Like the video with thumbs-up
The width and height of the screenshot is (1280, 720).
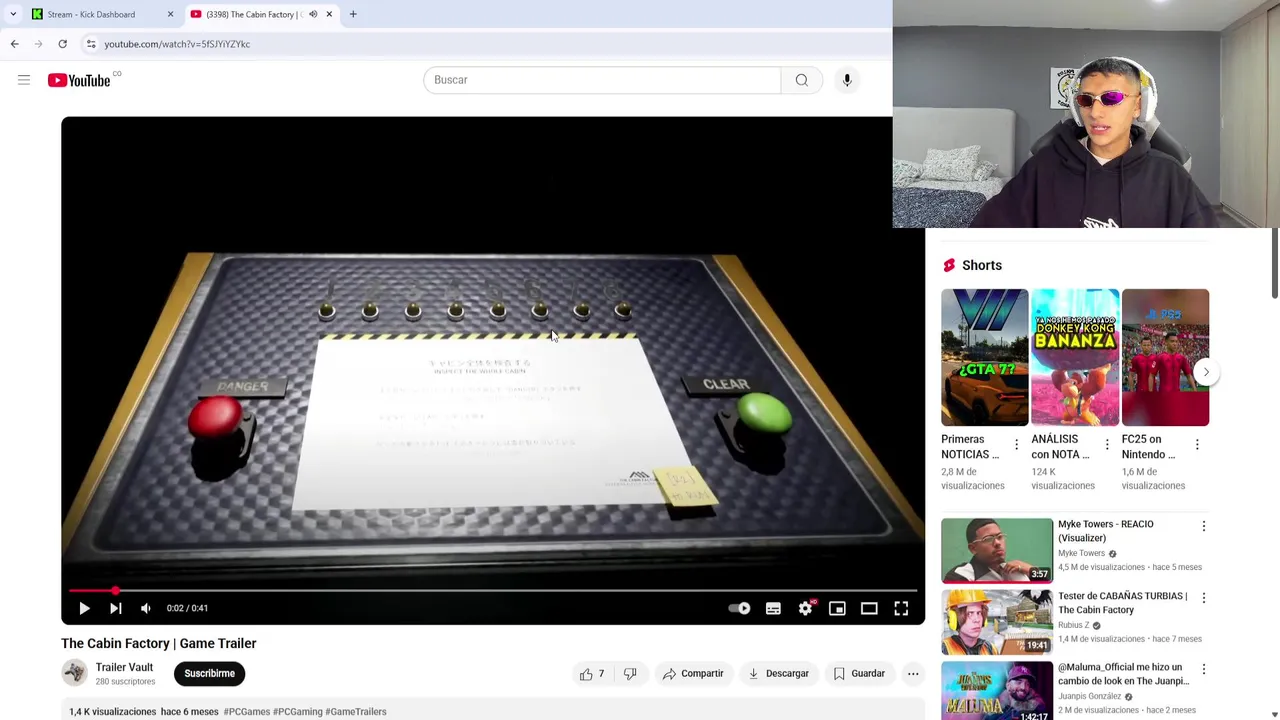tap(592, 673)
